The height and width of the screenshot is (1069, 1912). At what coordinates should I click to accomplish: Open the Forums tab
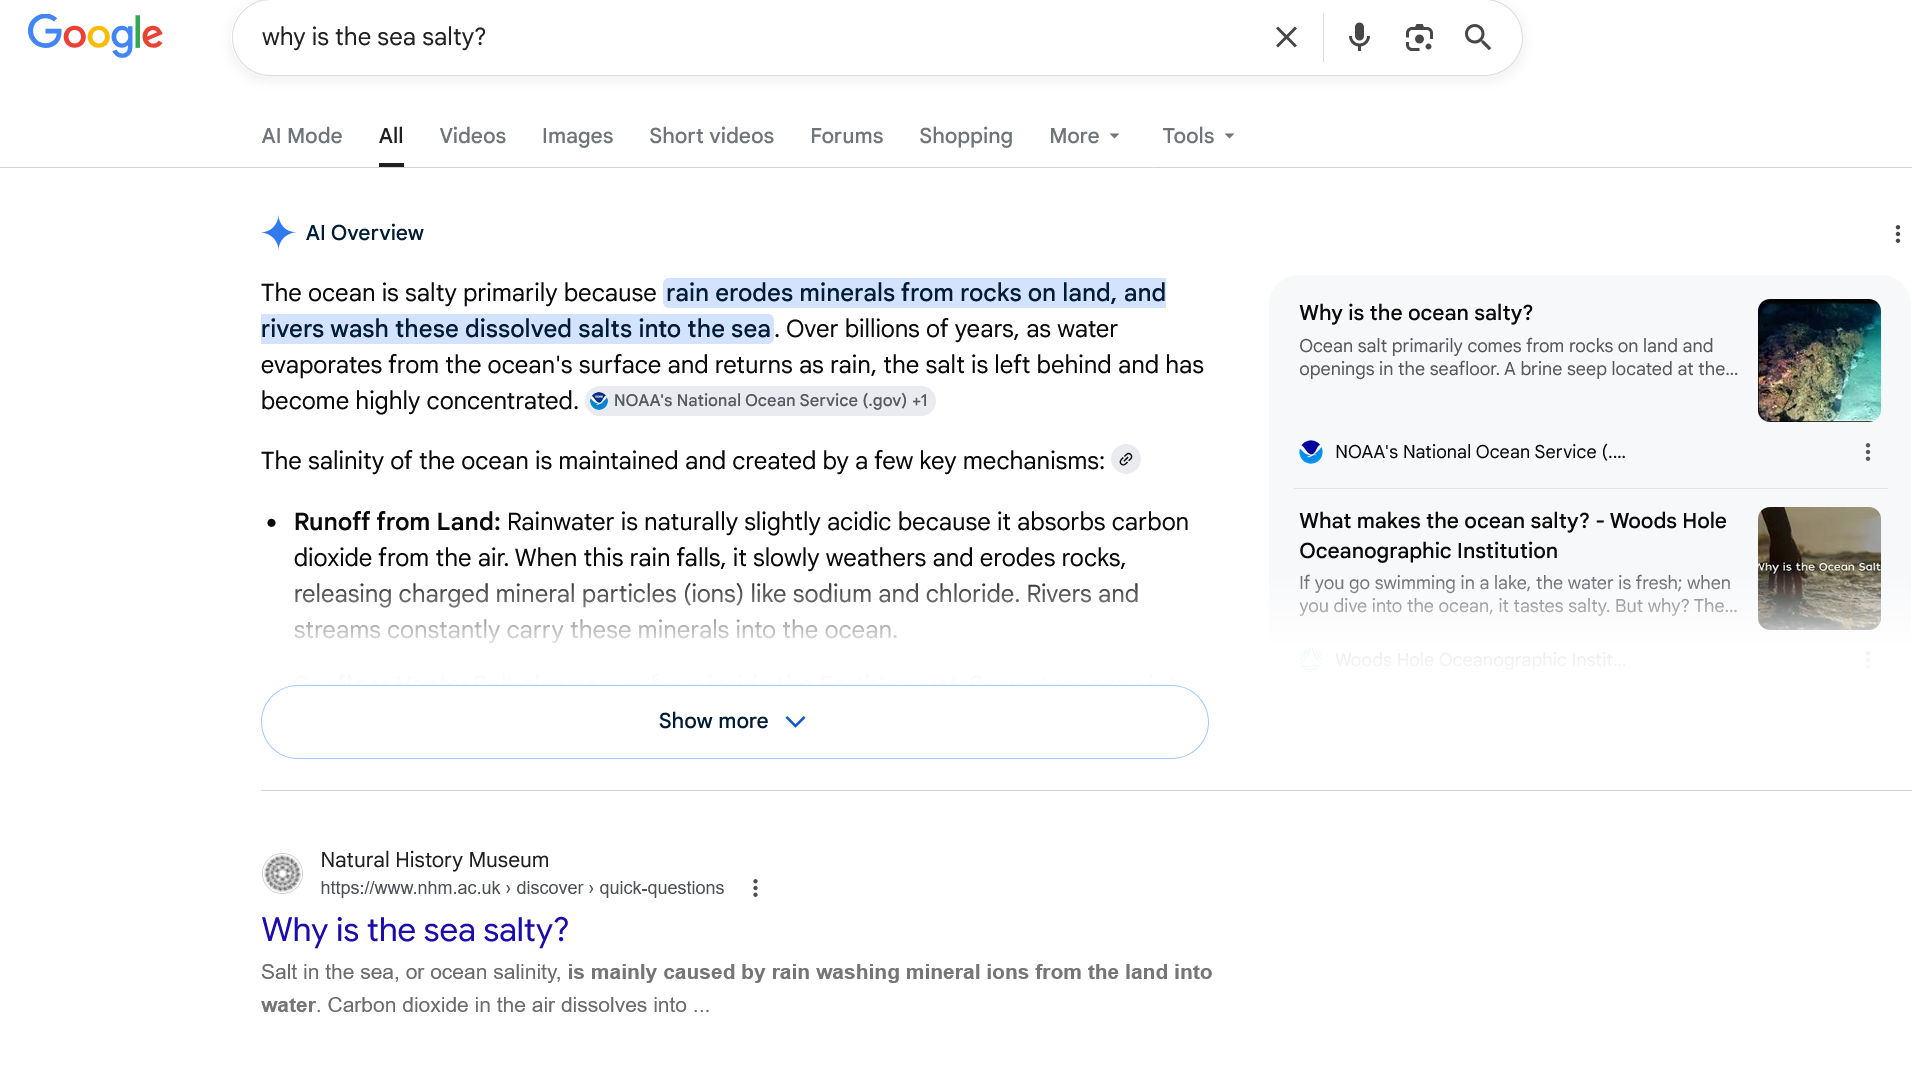pos(846,136)
